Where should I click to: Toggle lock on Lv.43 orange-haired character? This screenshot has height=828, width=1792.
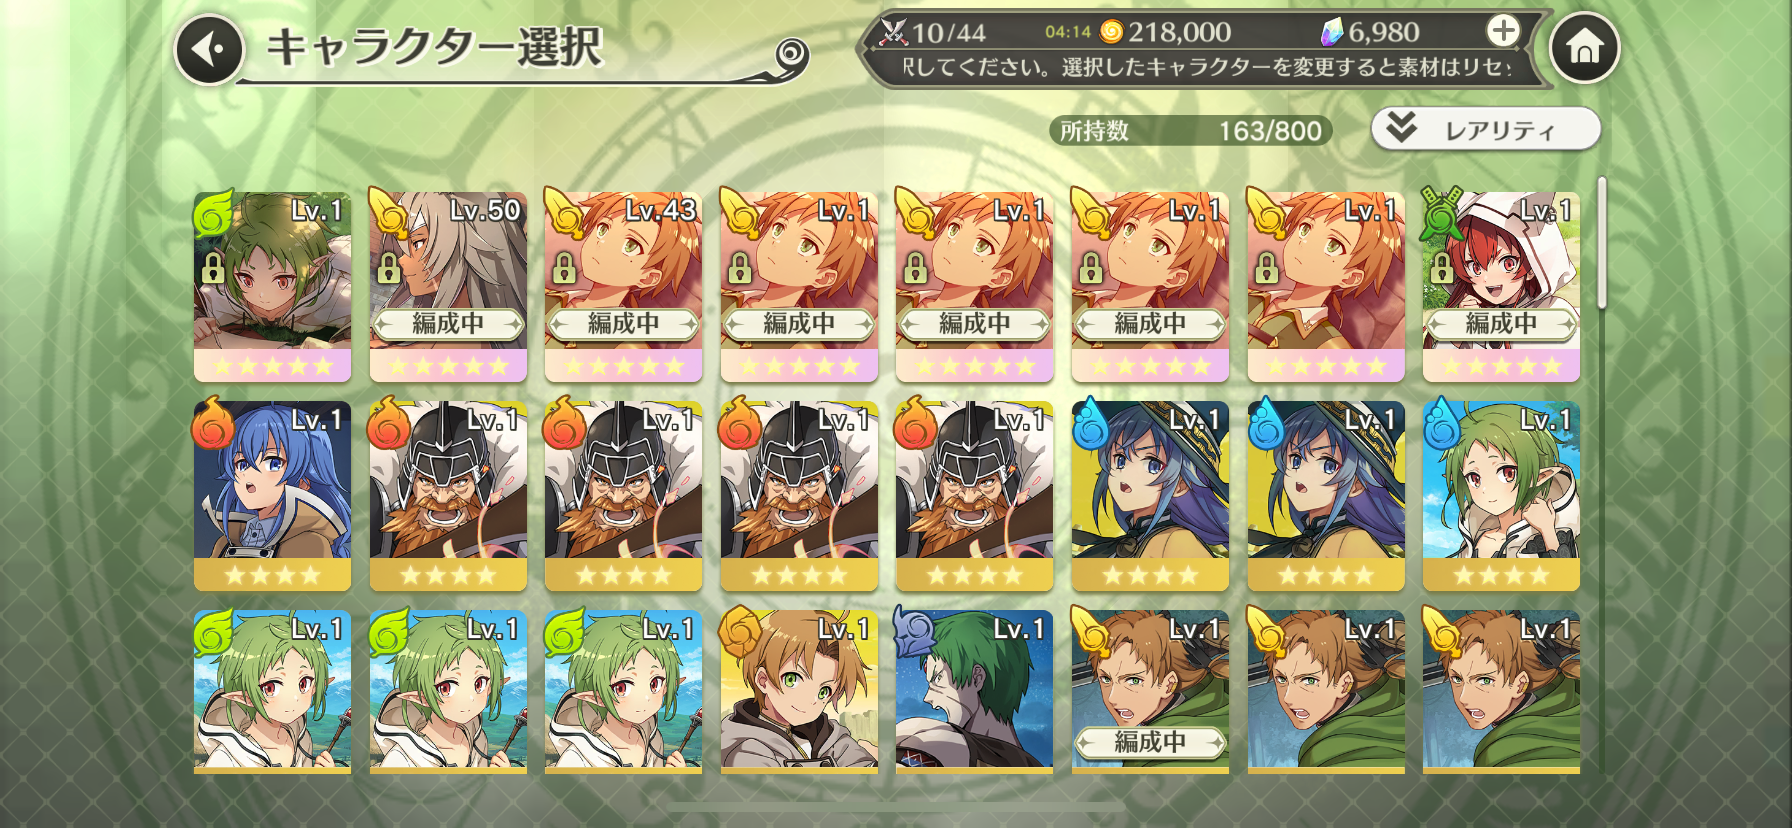click(564, 268)
